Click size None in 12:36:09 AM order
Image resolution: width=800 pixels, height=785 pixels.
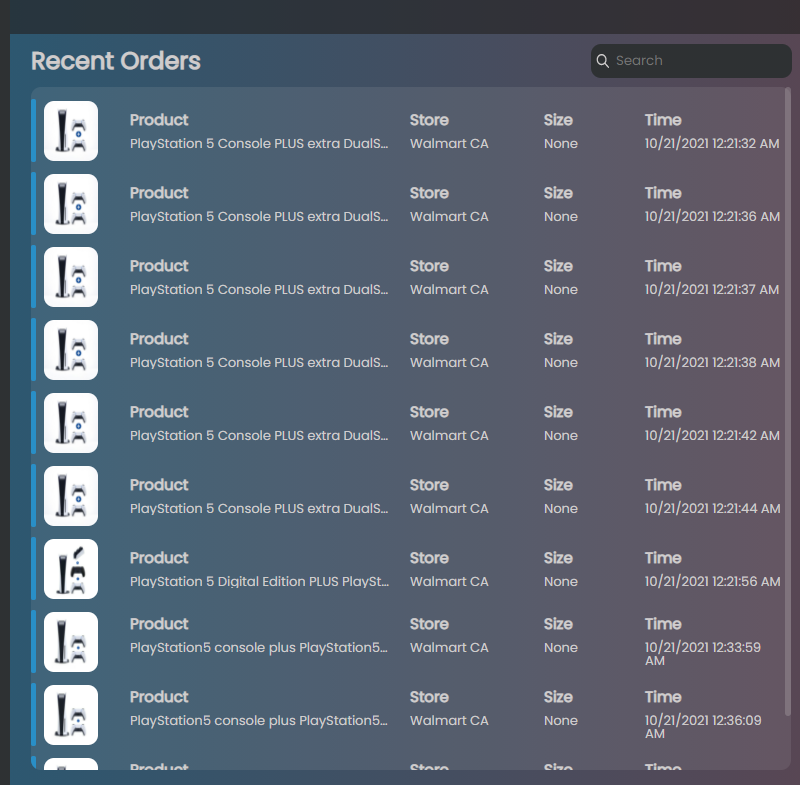click(561, 720)
